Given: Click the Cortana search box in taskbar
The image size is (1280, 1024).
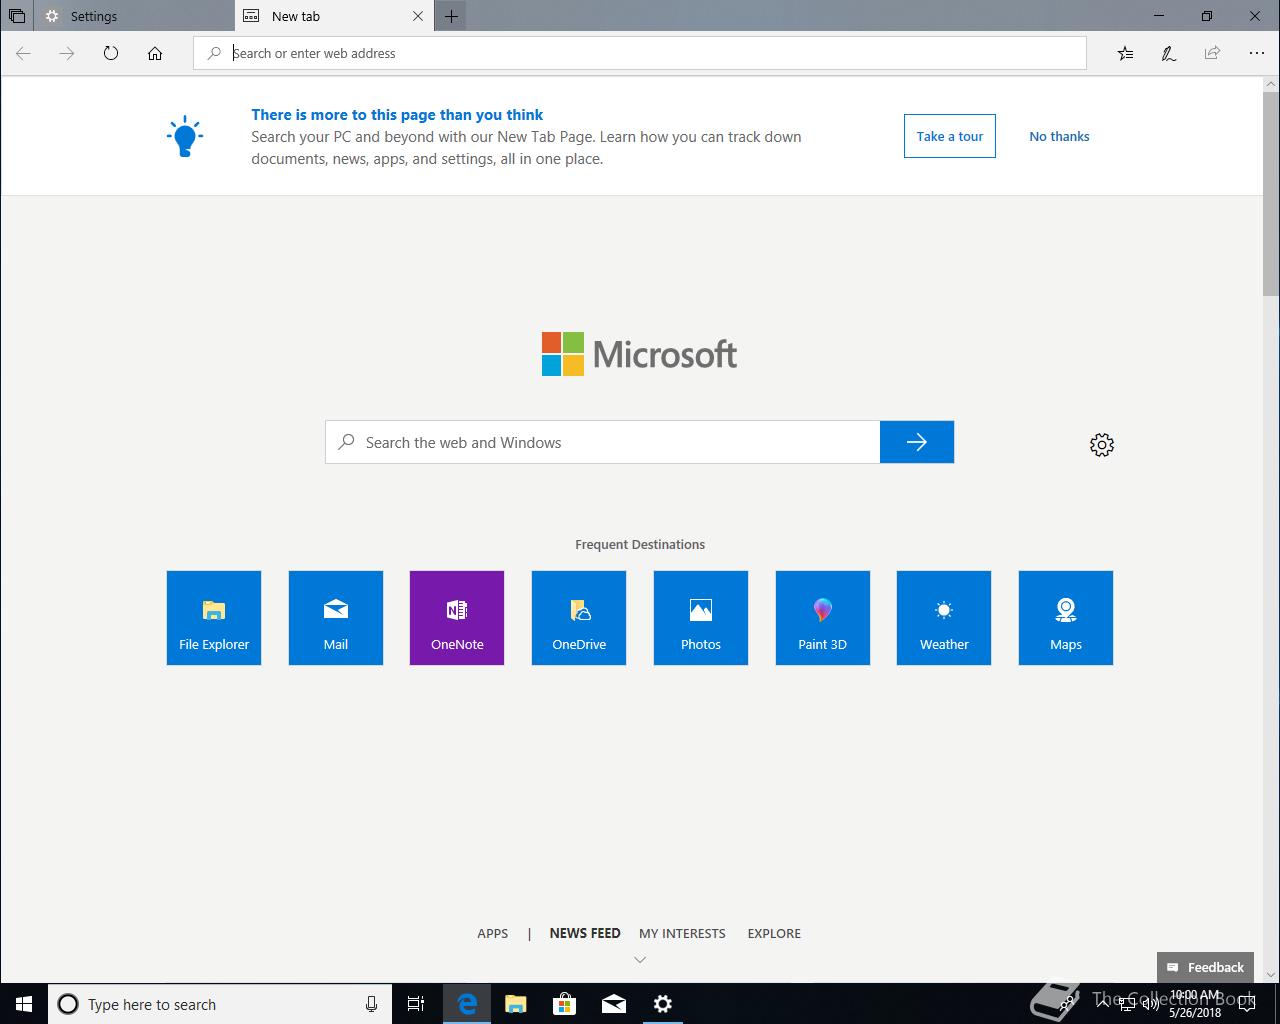Looking at the screenshot, I should point(220,1004).
